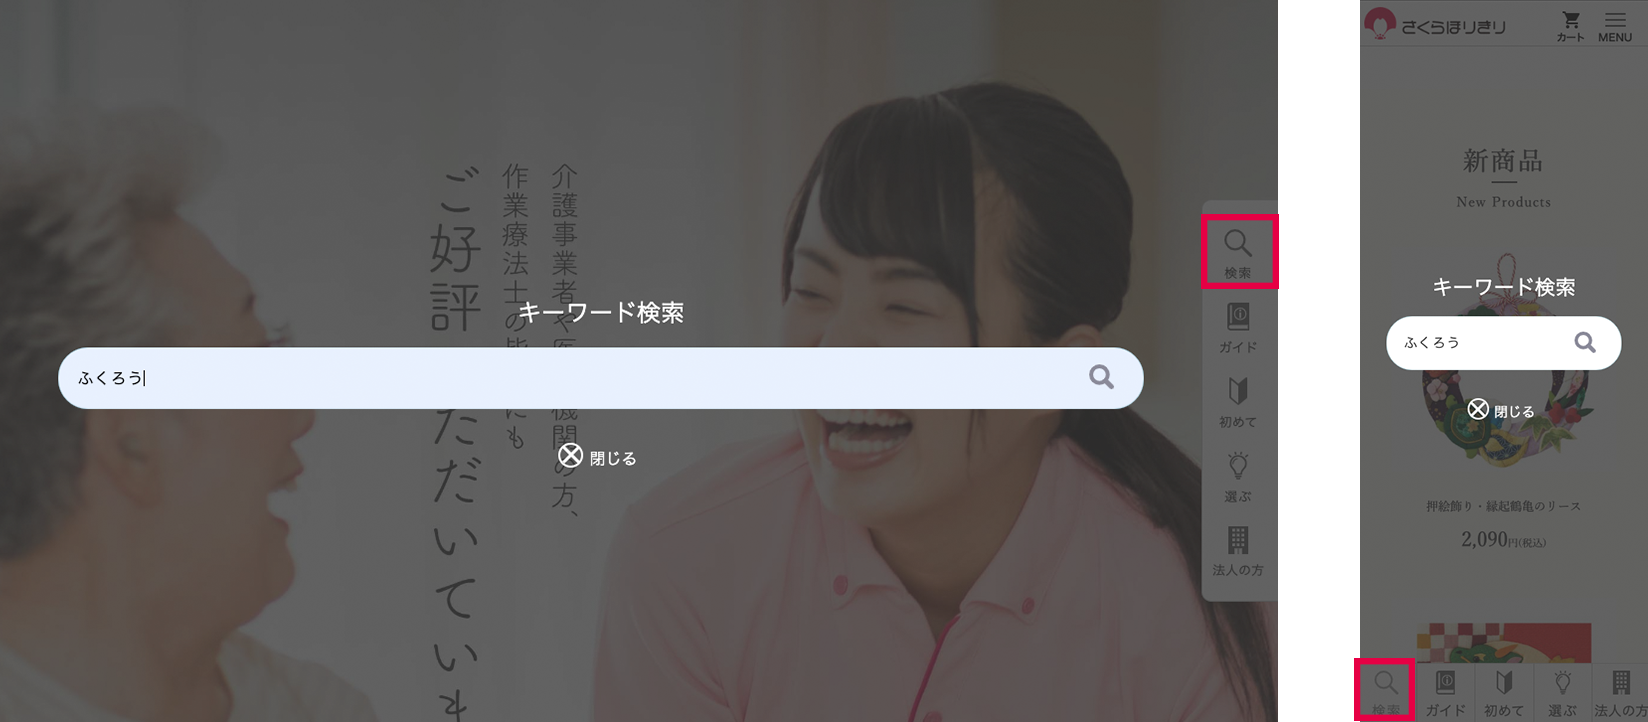The height and width of the screenshot is (722, 1648).
Task: Click the desktop keyword search field
Action: (x=600, y=378)
